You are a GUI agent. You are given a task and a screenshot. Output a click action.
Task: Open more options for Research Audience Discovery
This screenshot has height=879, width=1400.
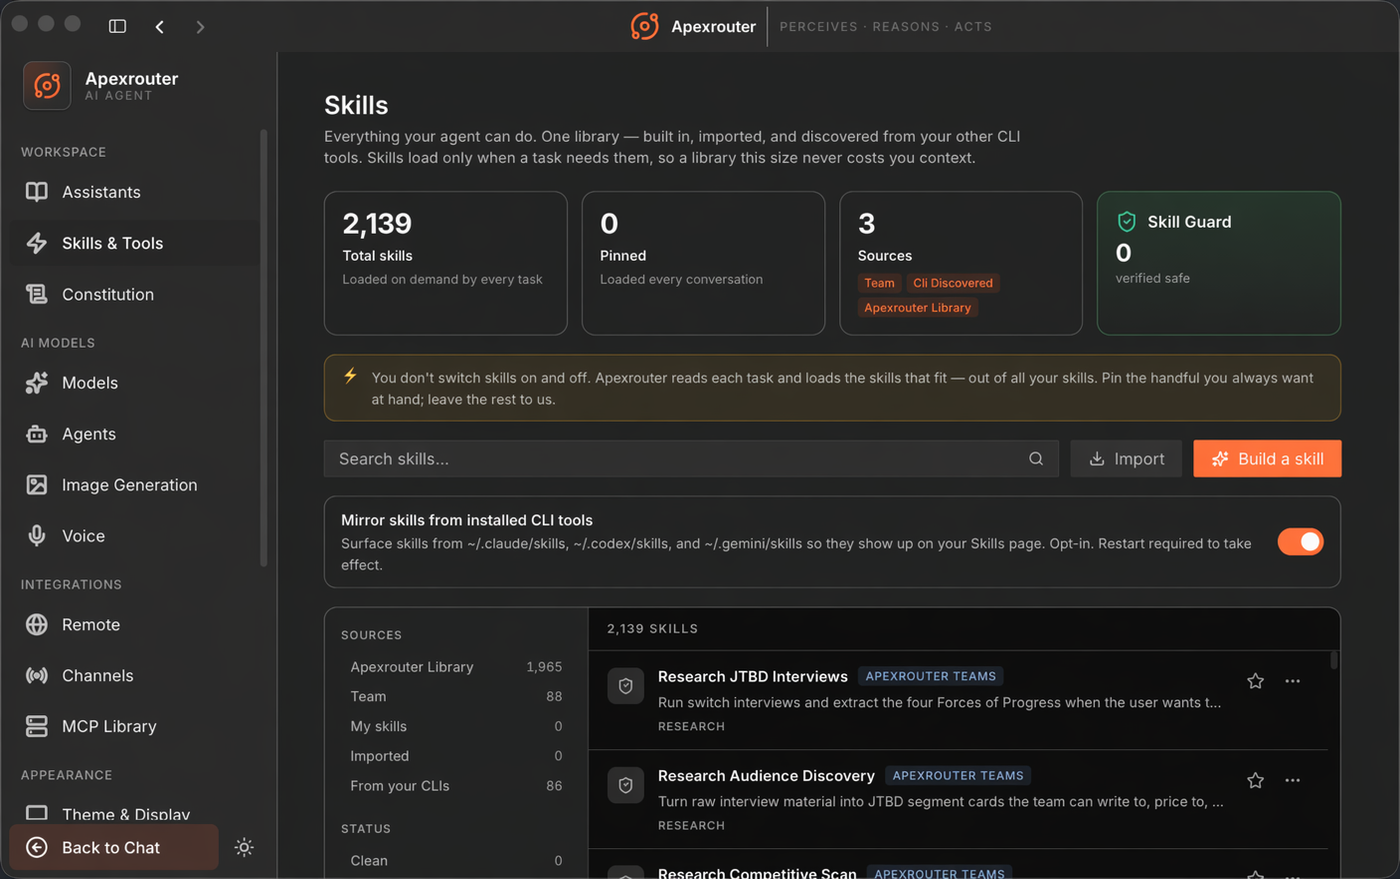[x=1293, y=780]
